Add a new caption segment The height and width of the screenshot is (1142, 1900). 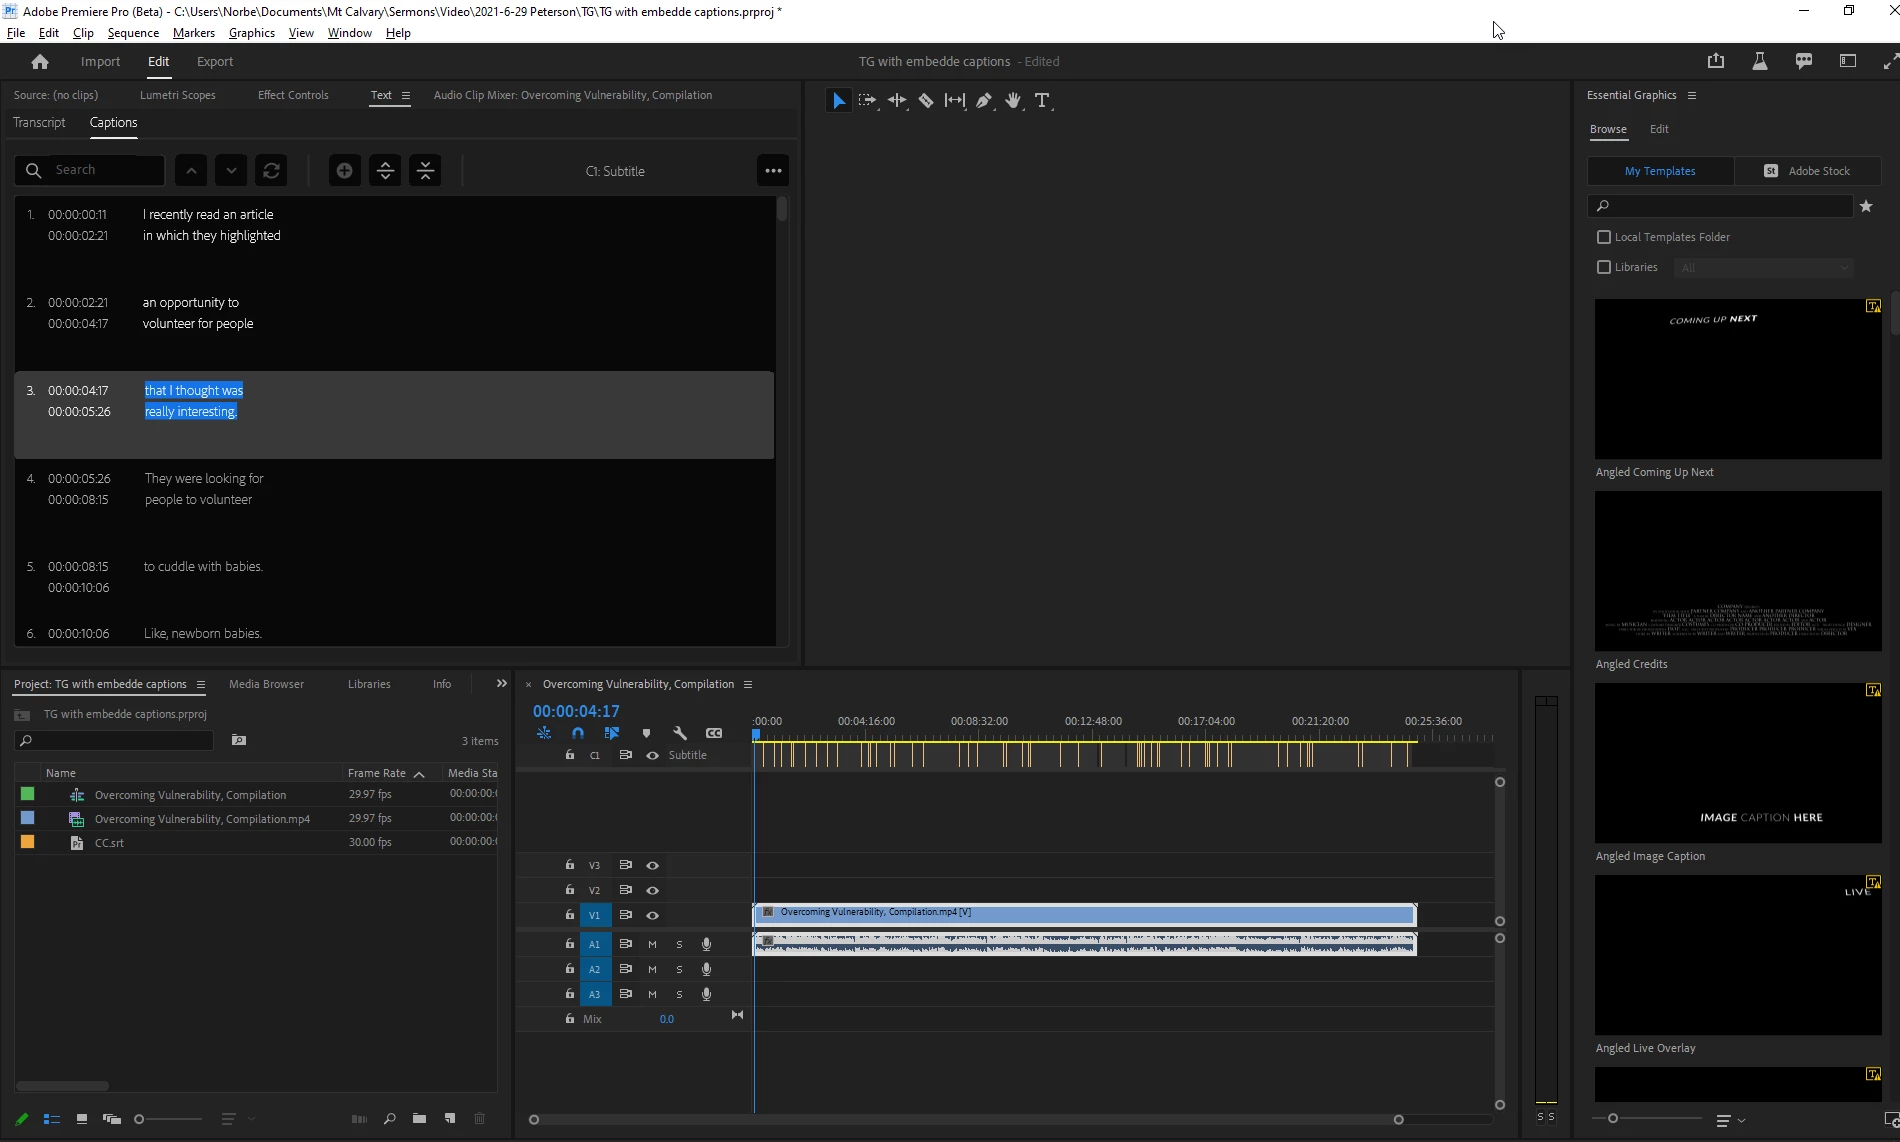coord(344,171)
